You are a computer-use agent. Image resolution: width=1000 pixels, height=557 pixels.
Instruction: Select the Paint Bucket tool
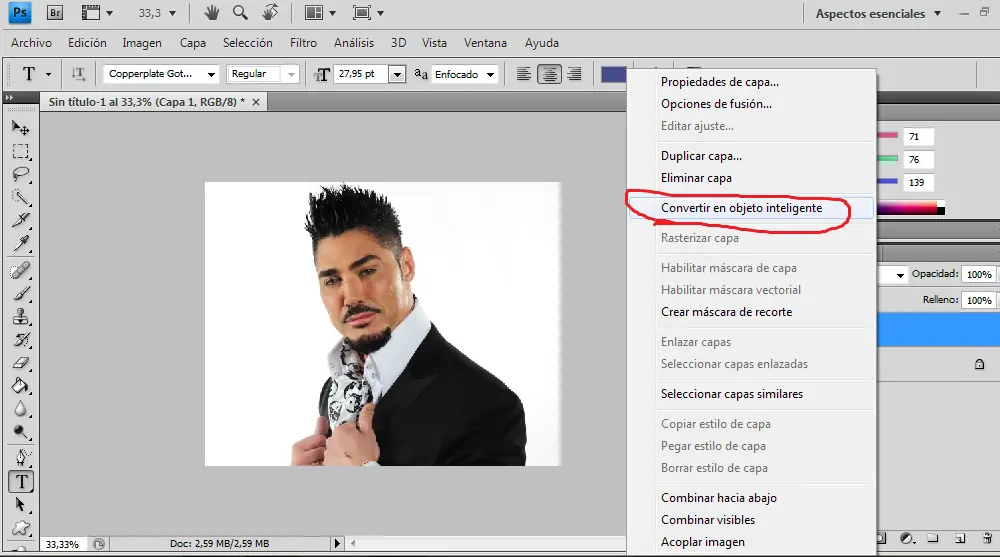tap(20, 387)
